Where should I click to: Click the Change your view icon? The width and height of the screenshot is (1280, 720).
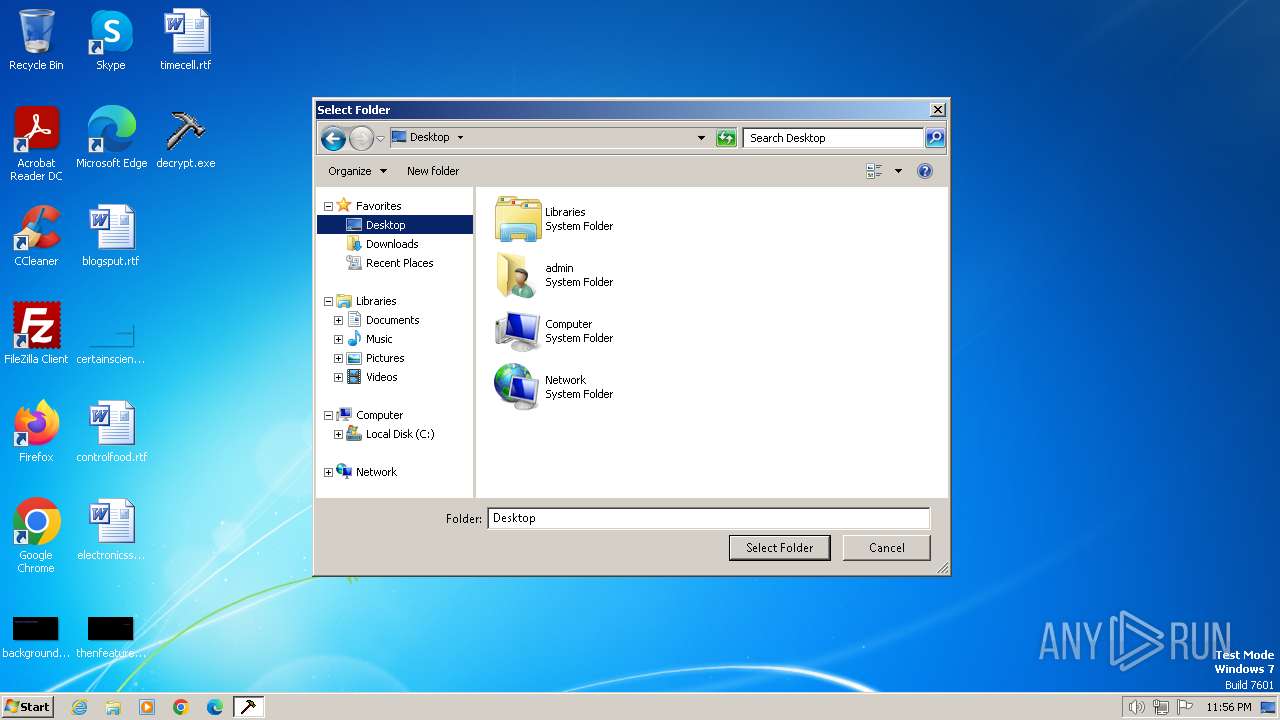pos(874,171)
